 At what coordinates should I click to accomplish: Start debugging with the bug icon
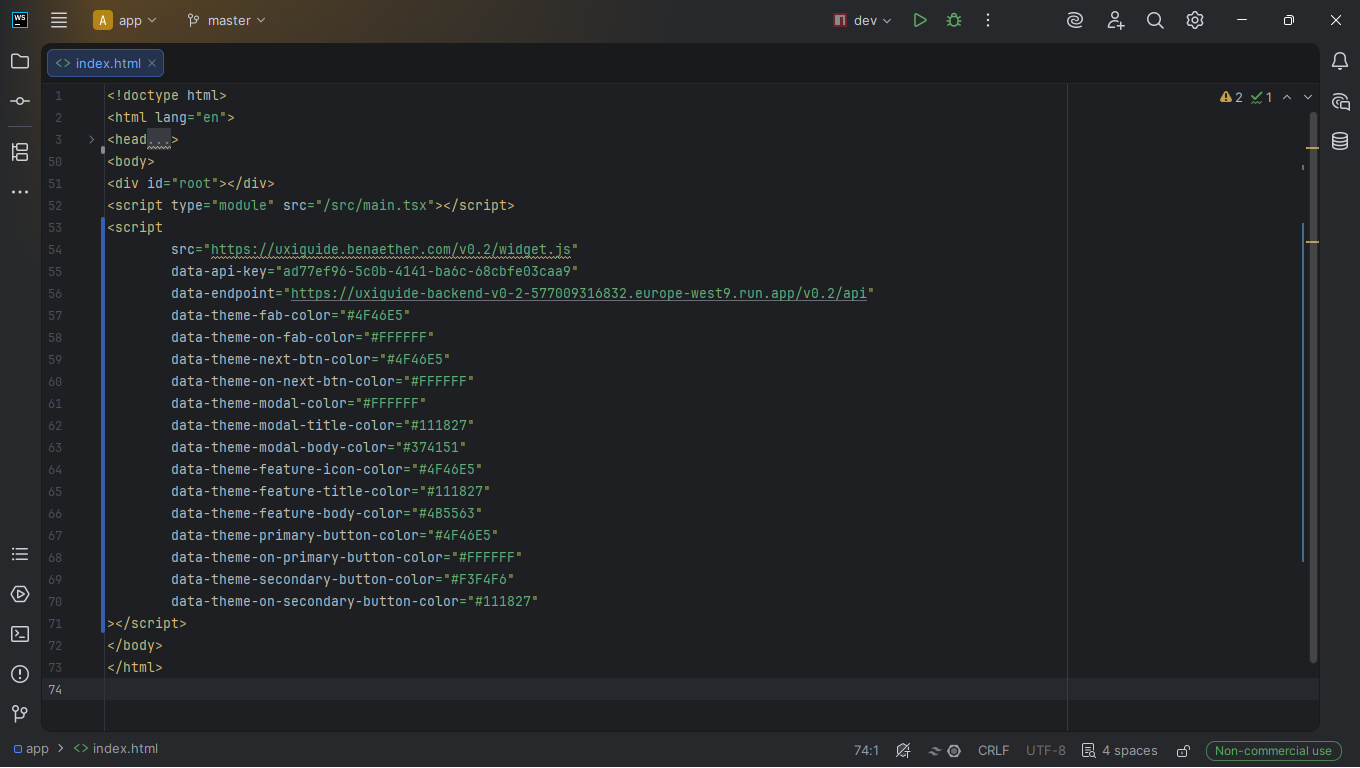954,20
